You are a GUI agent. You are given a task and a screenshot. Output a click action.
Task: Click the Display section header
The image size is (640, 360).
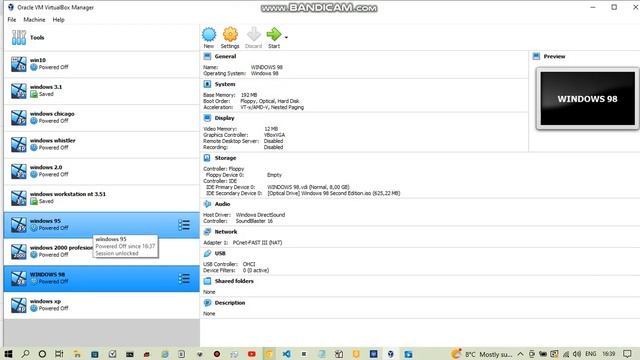pyautogui.click(x=224, y=118)
